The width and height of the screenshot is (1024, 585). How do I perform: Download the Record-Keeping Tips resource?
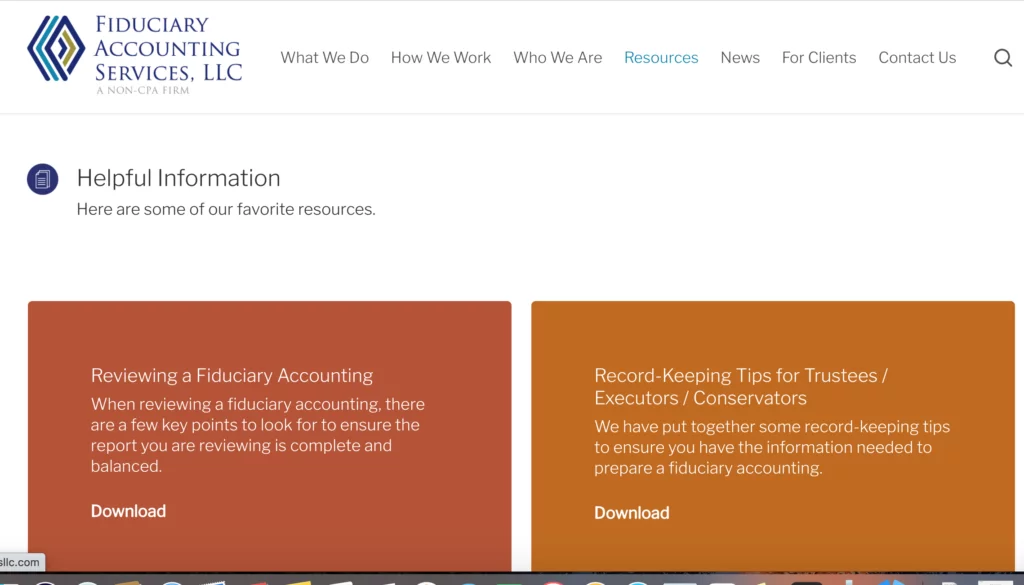click(631, 513)
